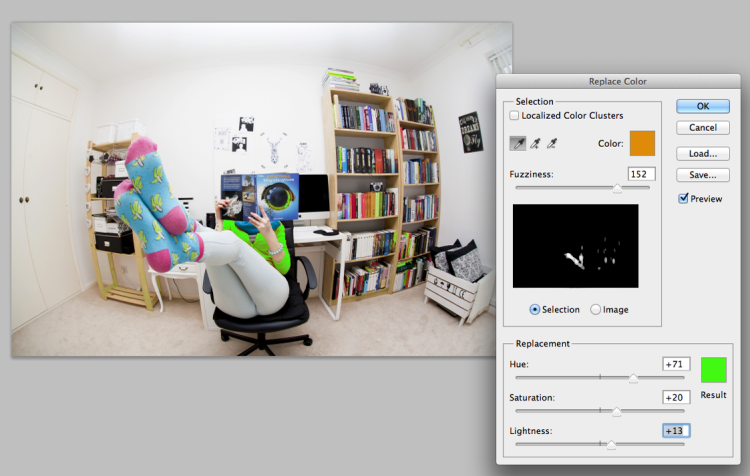Select the Subtract from Sample eyedropper
750x476 pixels.
point(552,143)
